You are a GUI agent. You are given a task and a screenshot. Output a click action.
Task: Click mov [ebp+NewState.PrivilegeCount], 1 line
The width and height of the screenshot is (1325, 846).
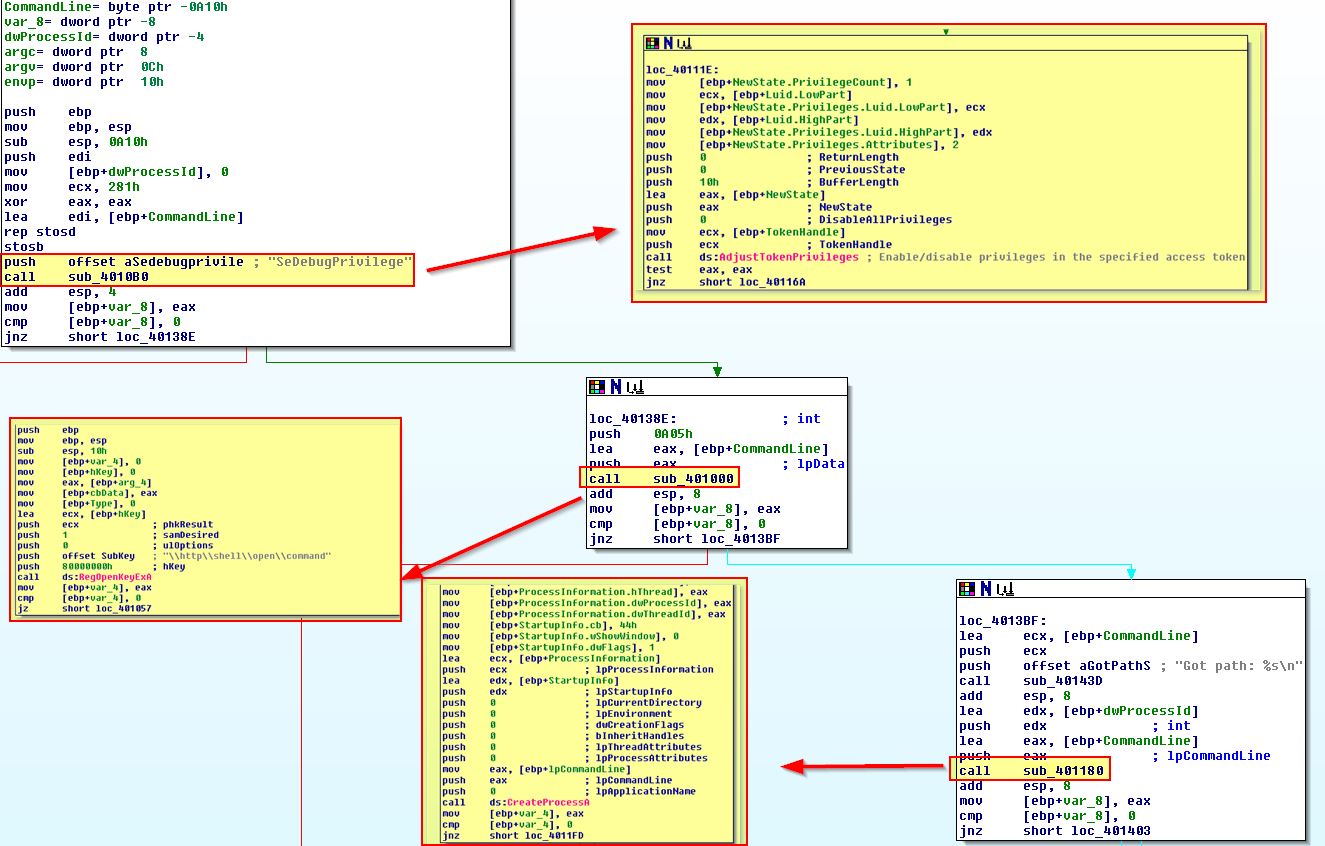pyautogui.click(x=779, y=82)
